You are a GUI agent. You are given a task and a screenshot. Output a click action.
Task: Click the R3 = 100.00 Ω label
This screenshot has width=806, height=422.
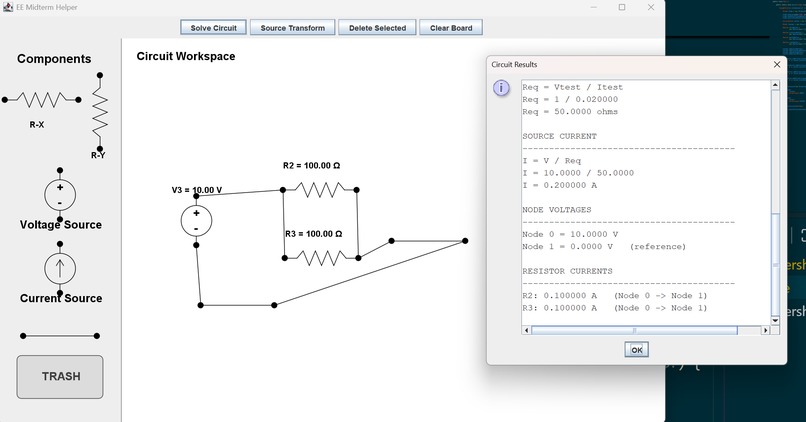point(314,234)
